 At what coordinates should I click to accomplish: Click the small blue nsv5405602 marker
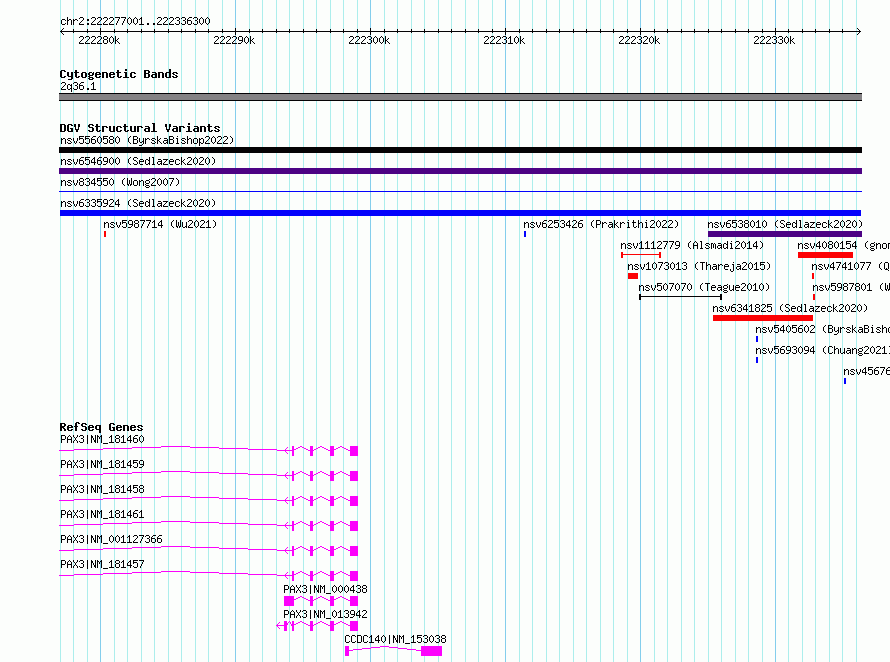(x=757, y=339)
